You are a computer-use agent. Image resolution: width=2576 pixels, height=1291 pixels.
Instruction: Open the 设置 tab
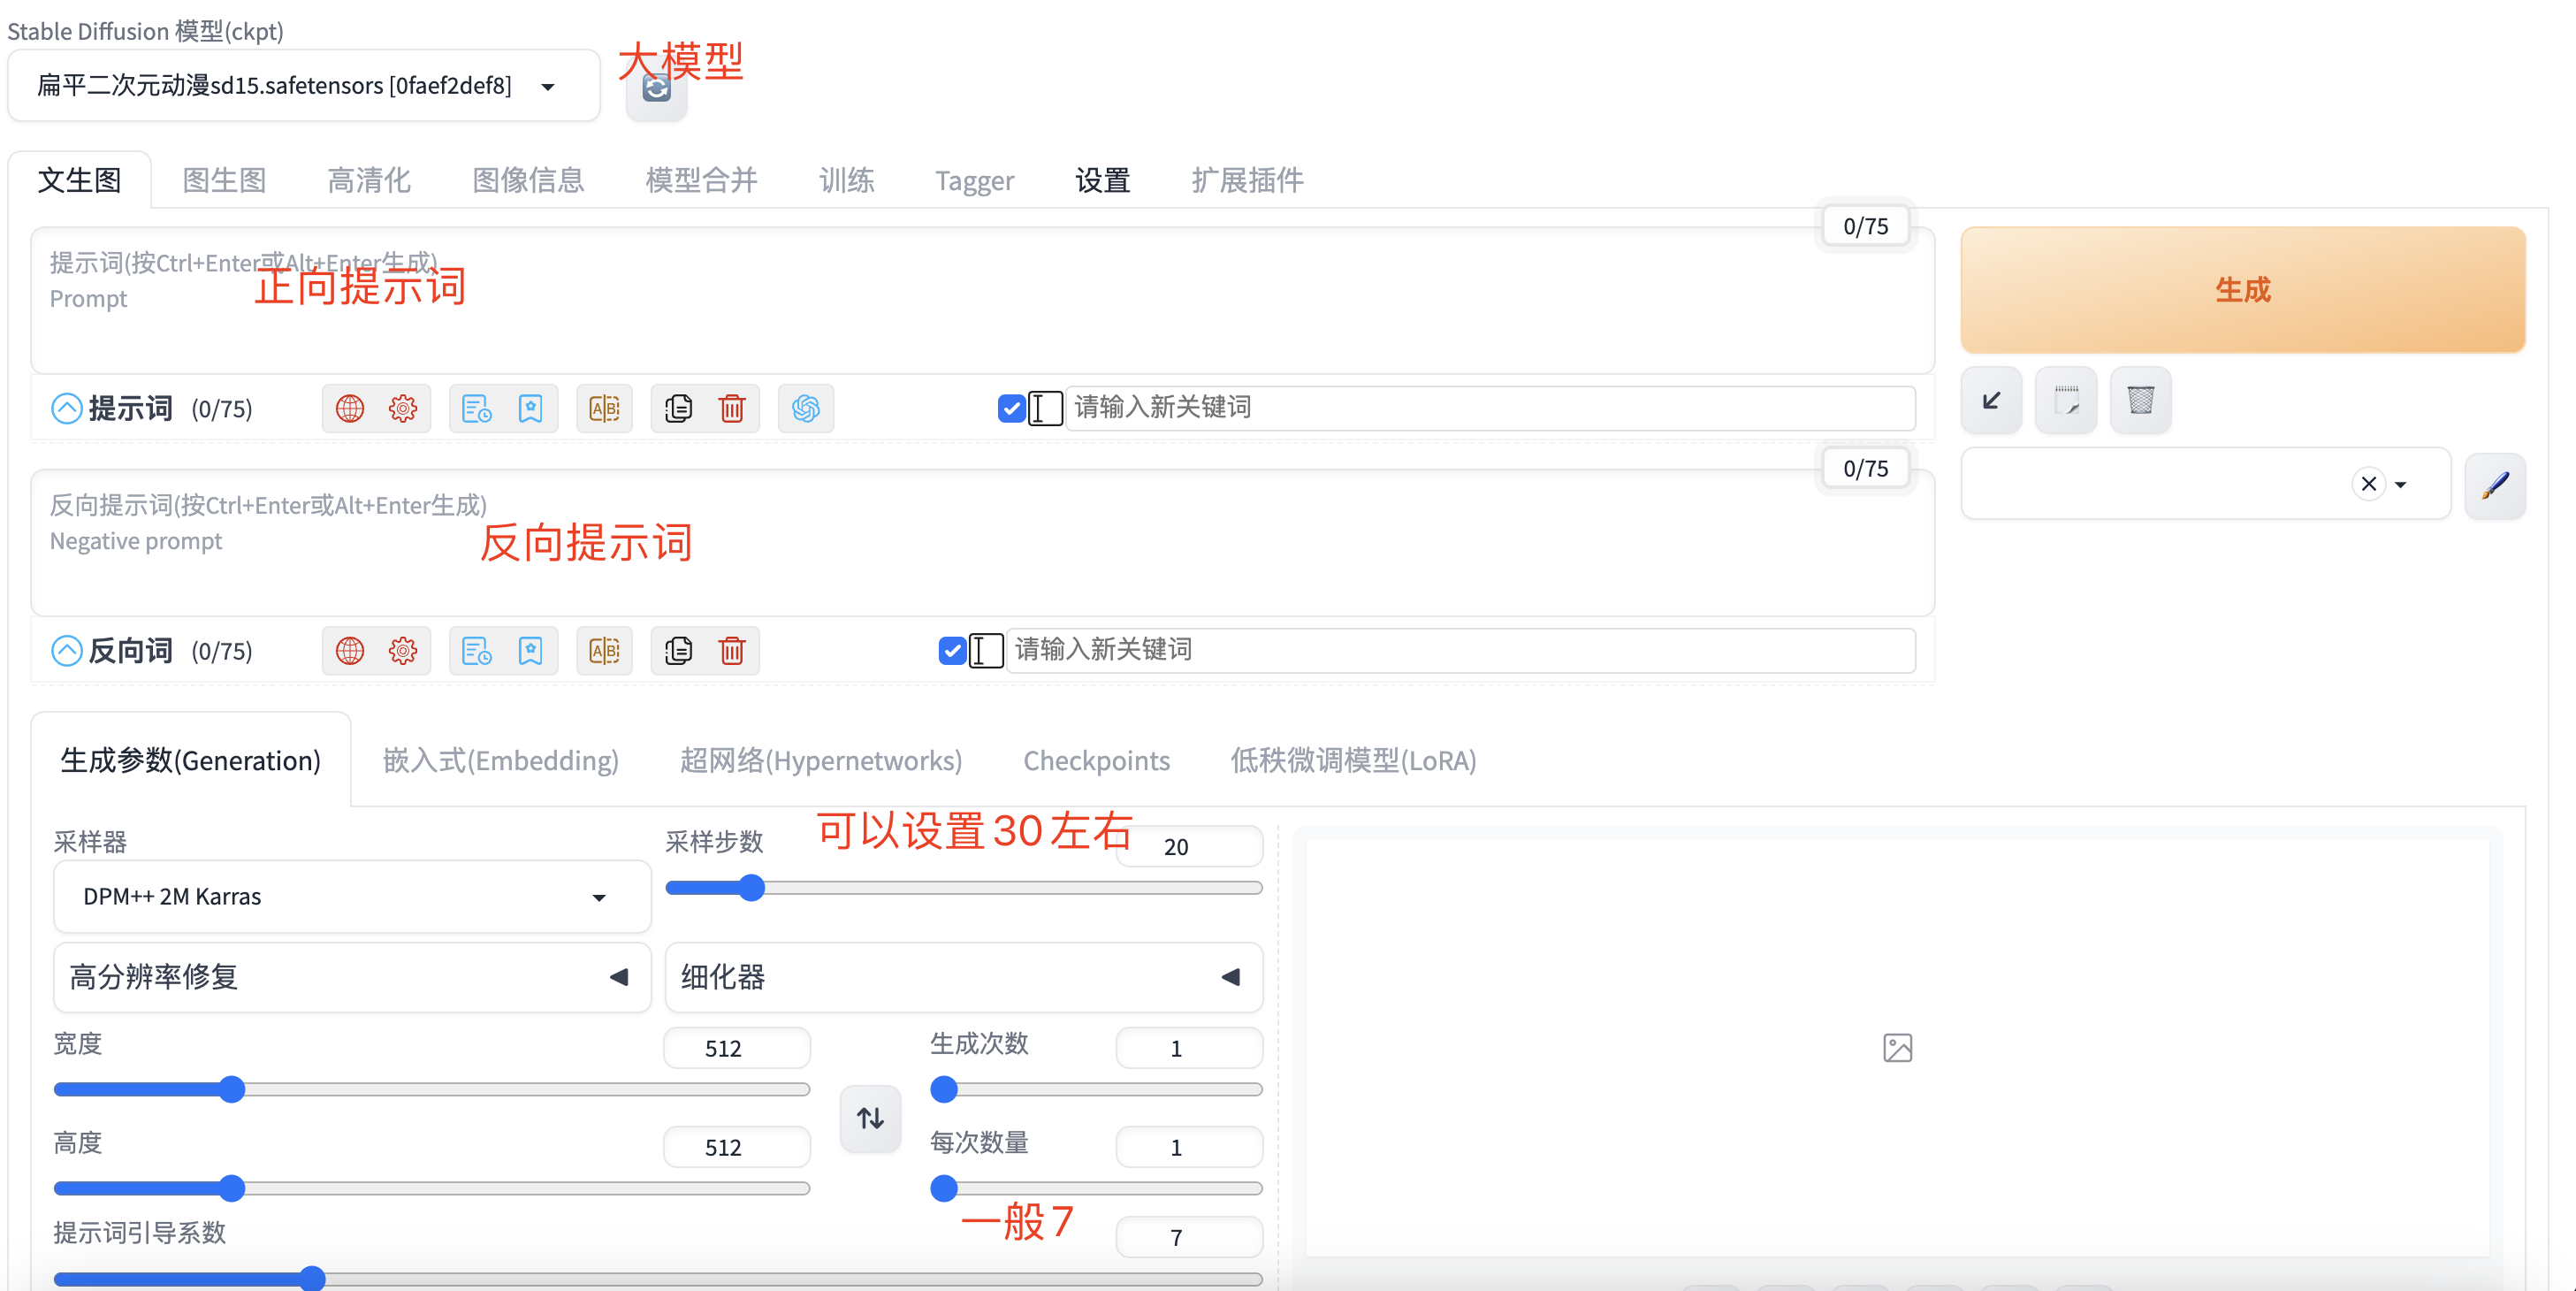[1102, 180]
